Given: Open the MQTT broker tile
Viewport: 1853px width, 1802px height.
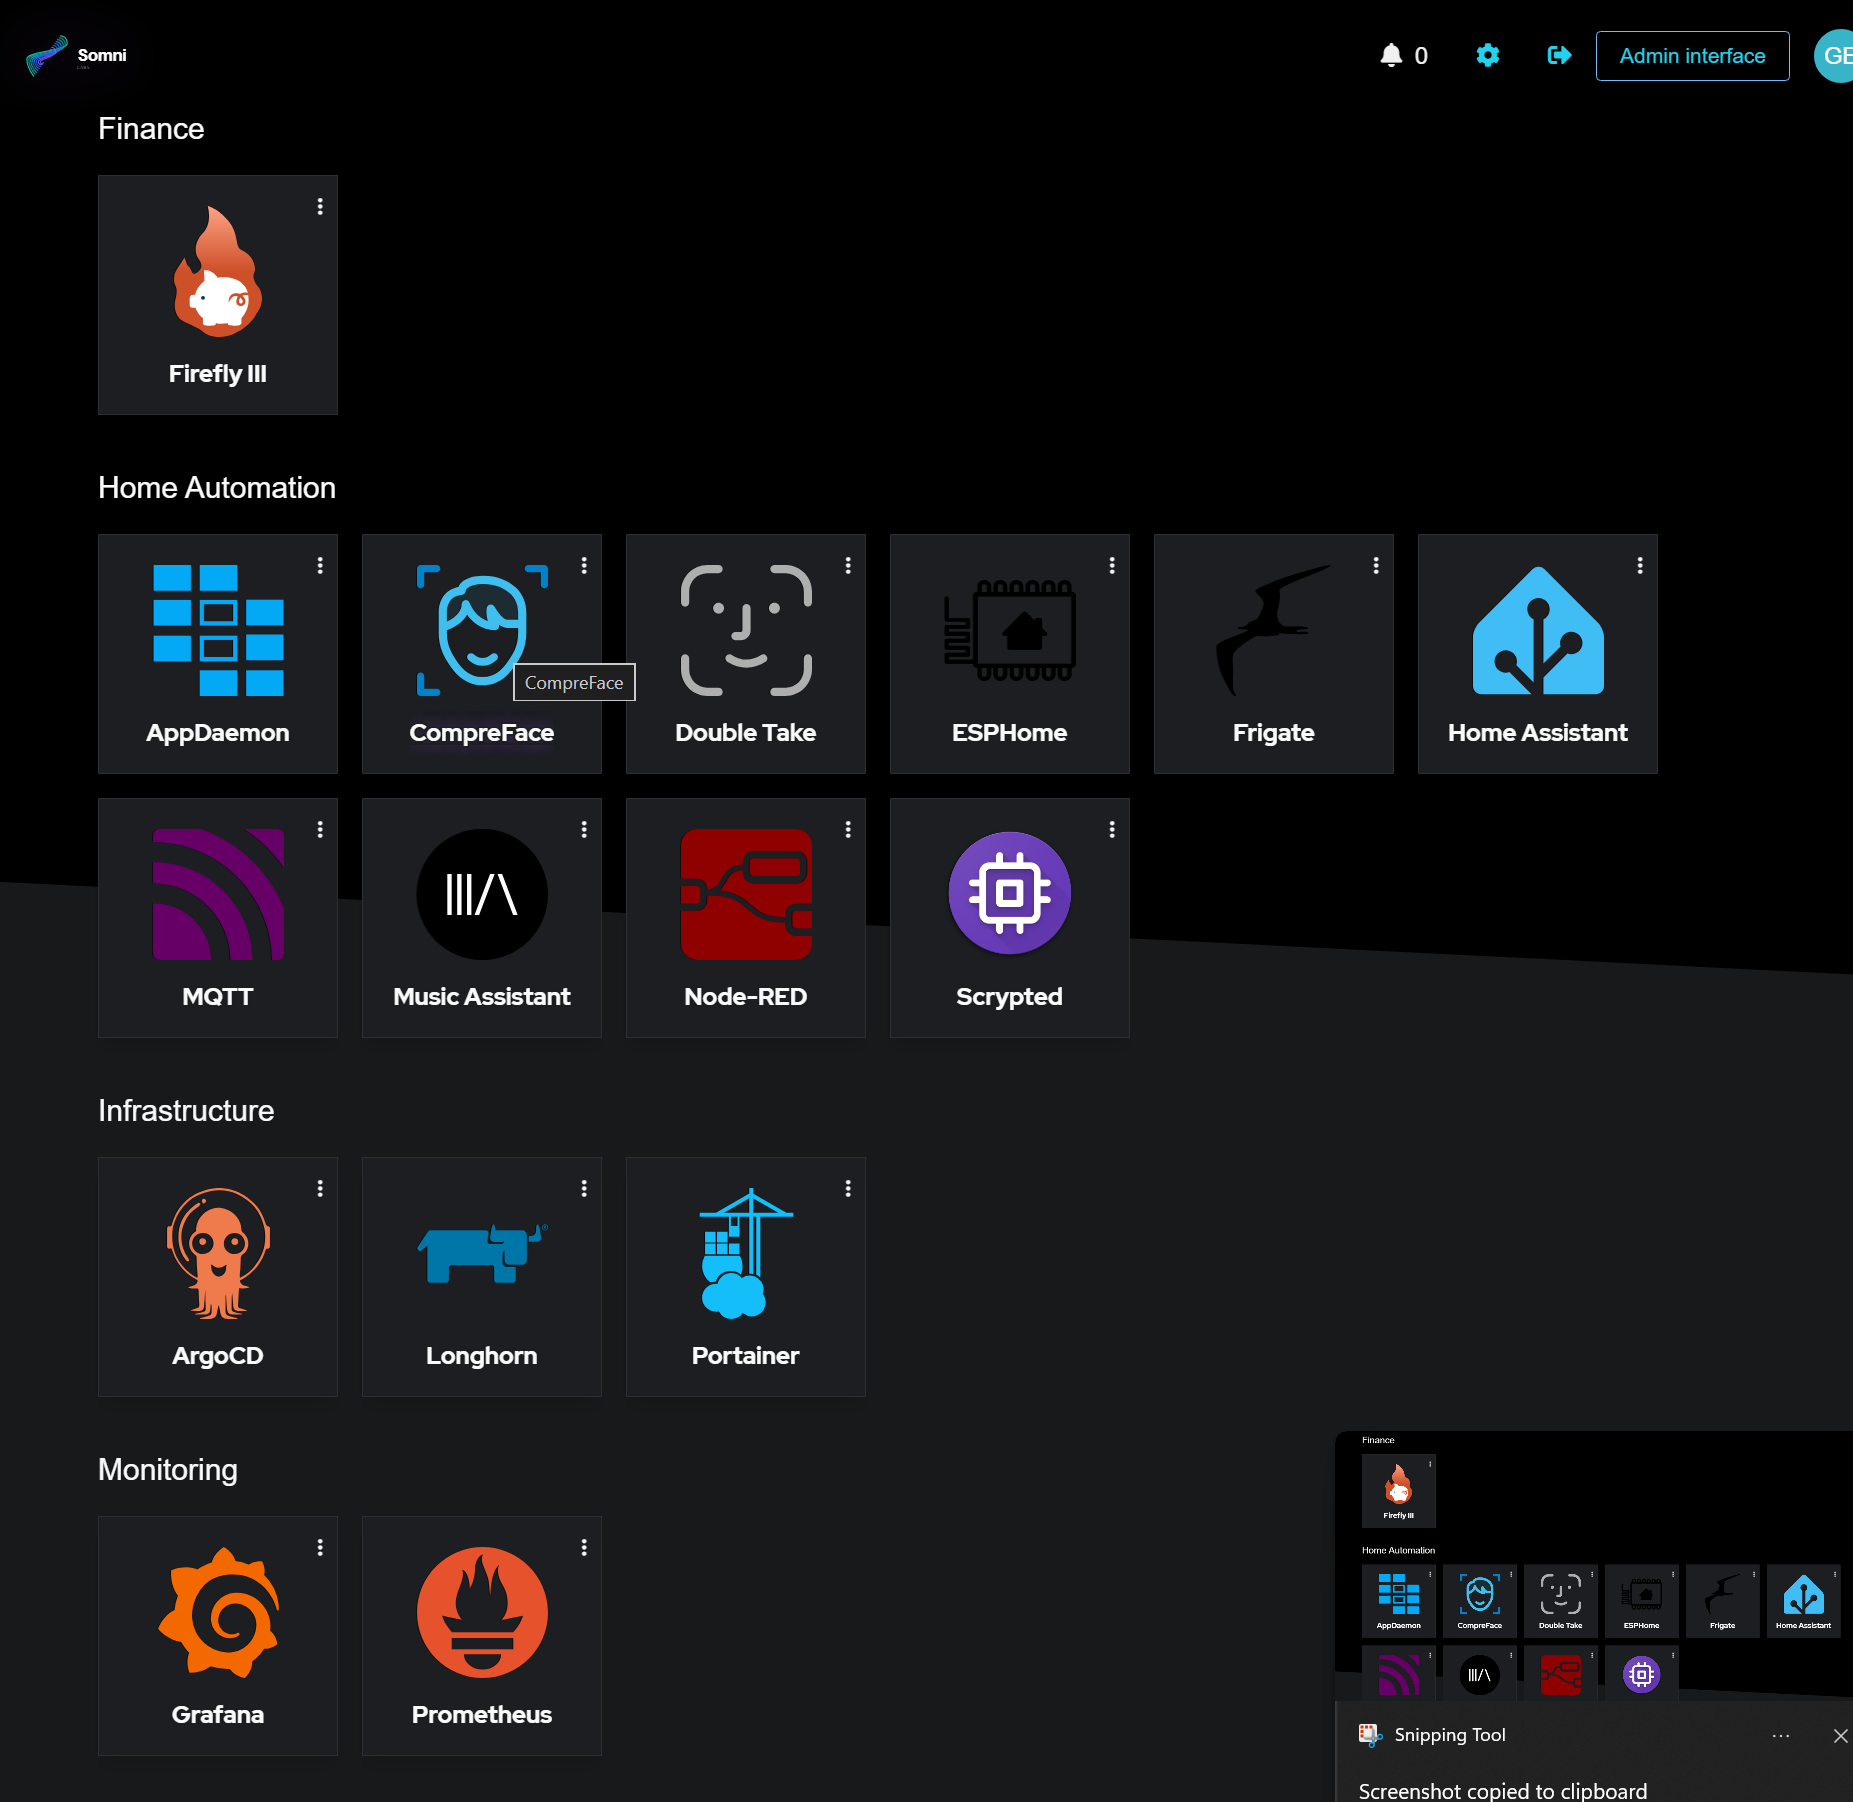Looking at the screenshot, I should [x=217, y=915].
